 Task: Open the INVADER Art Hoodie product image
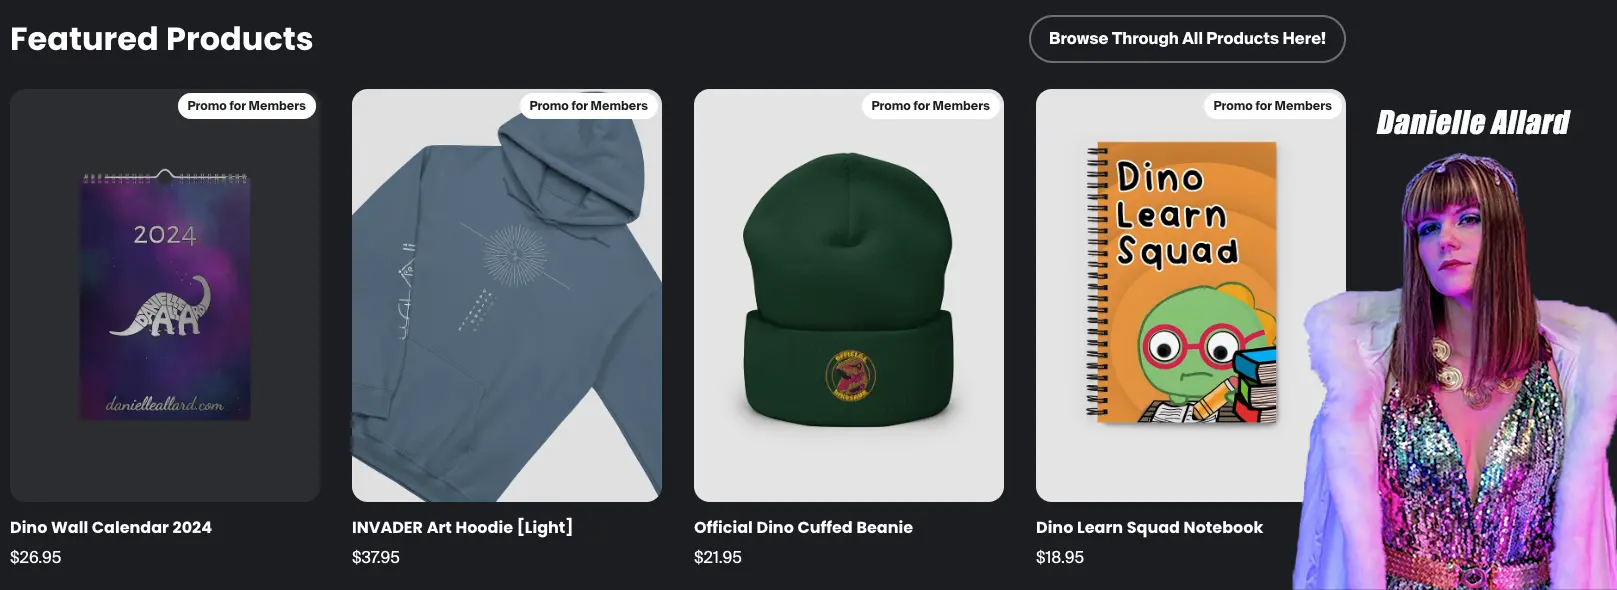click(x=506, y=295)
